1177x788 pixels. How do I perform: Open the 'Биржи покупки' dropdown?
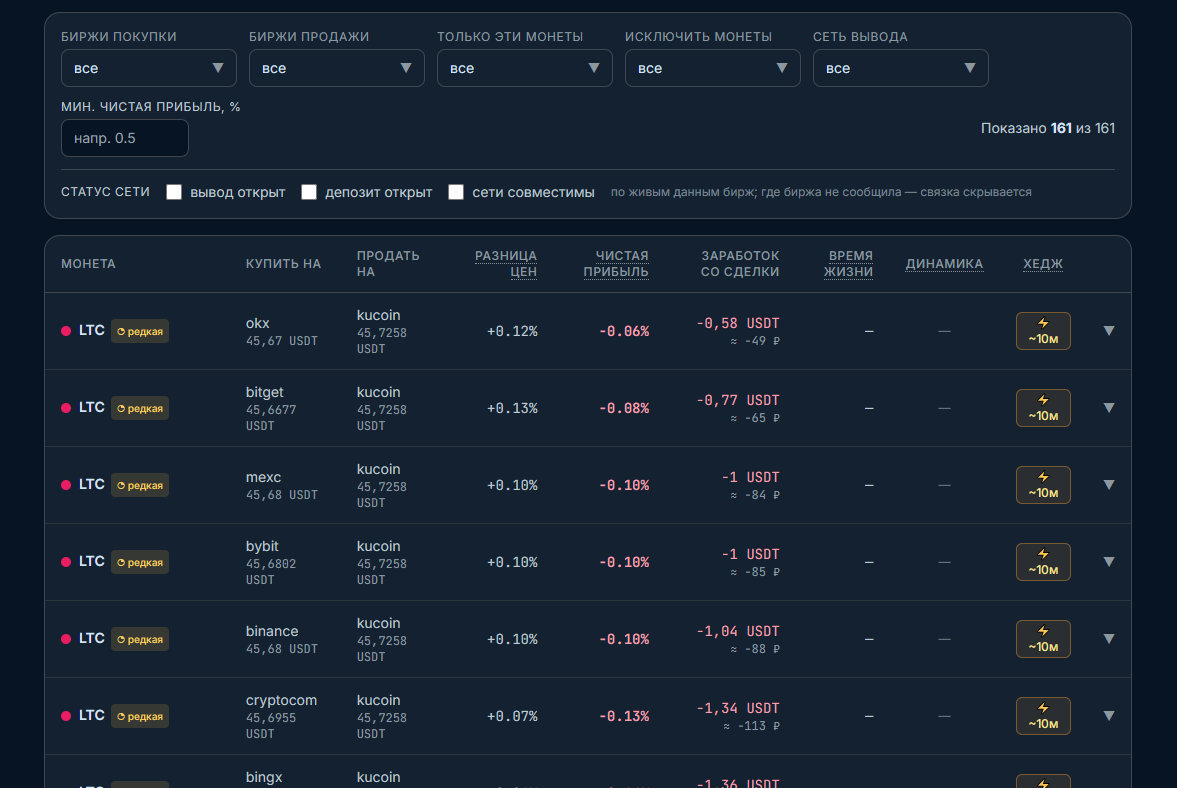pos(149,68)
